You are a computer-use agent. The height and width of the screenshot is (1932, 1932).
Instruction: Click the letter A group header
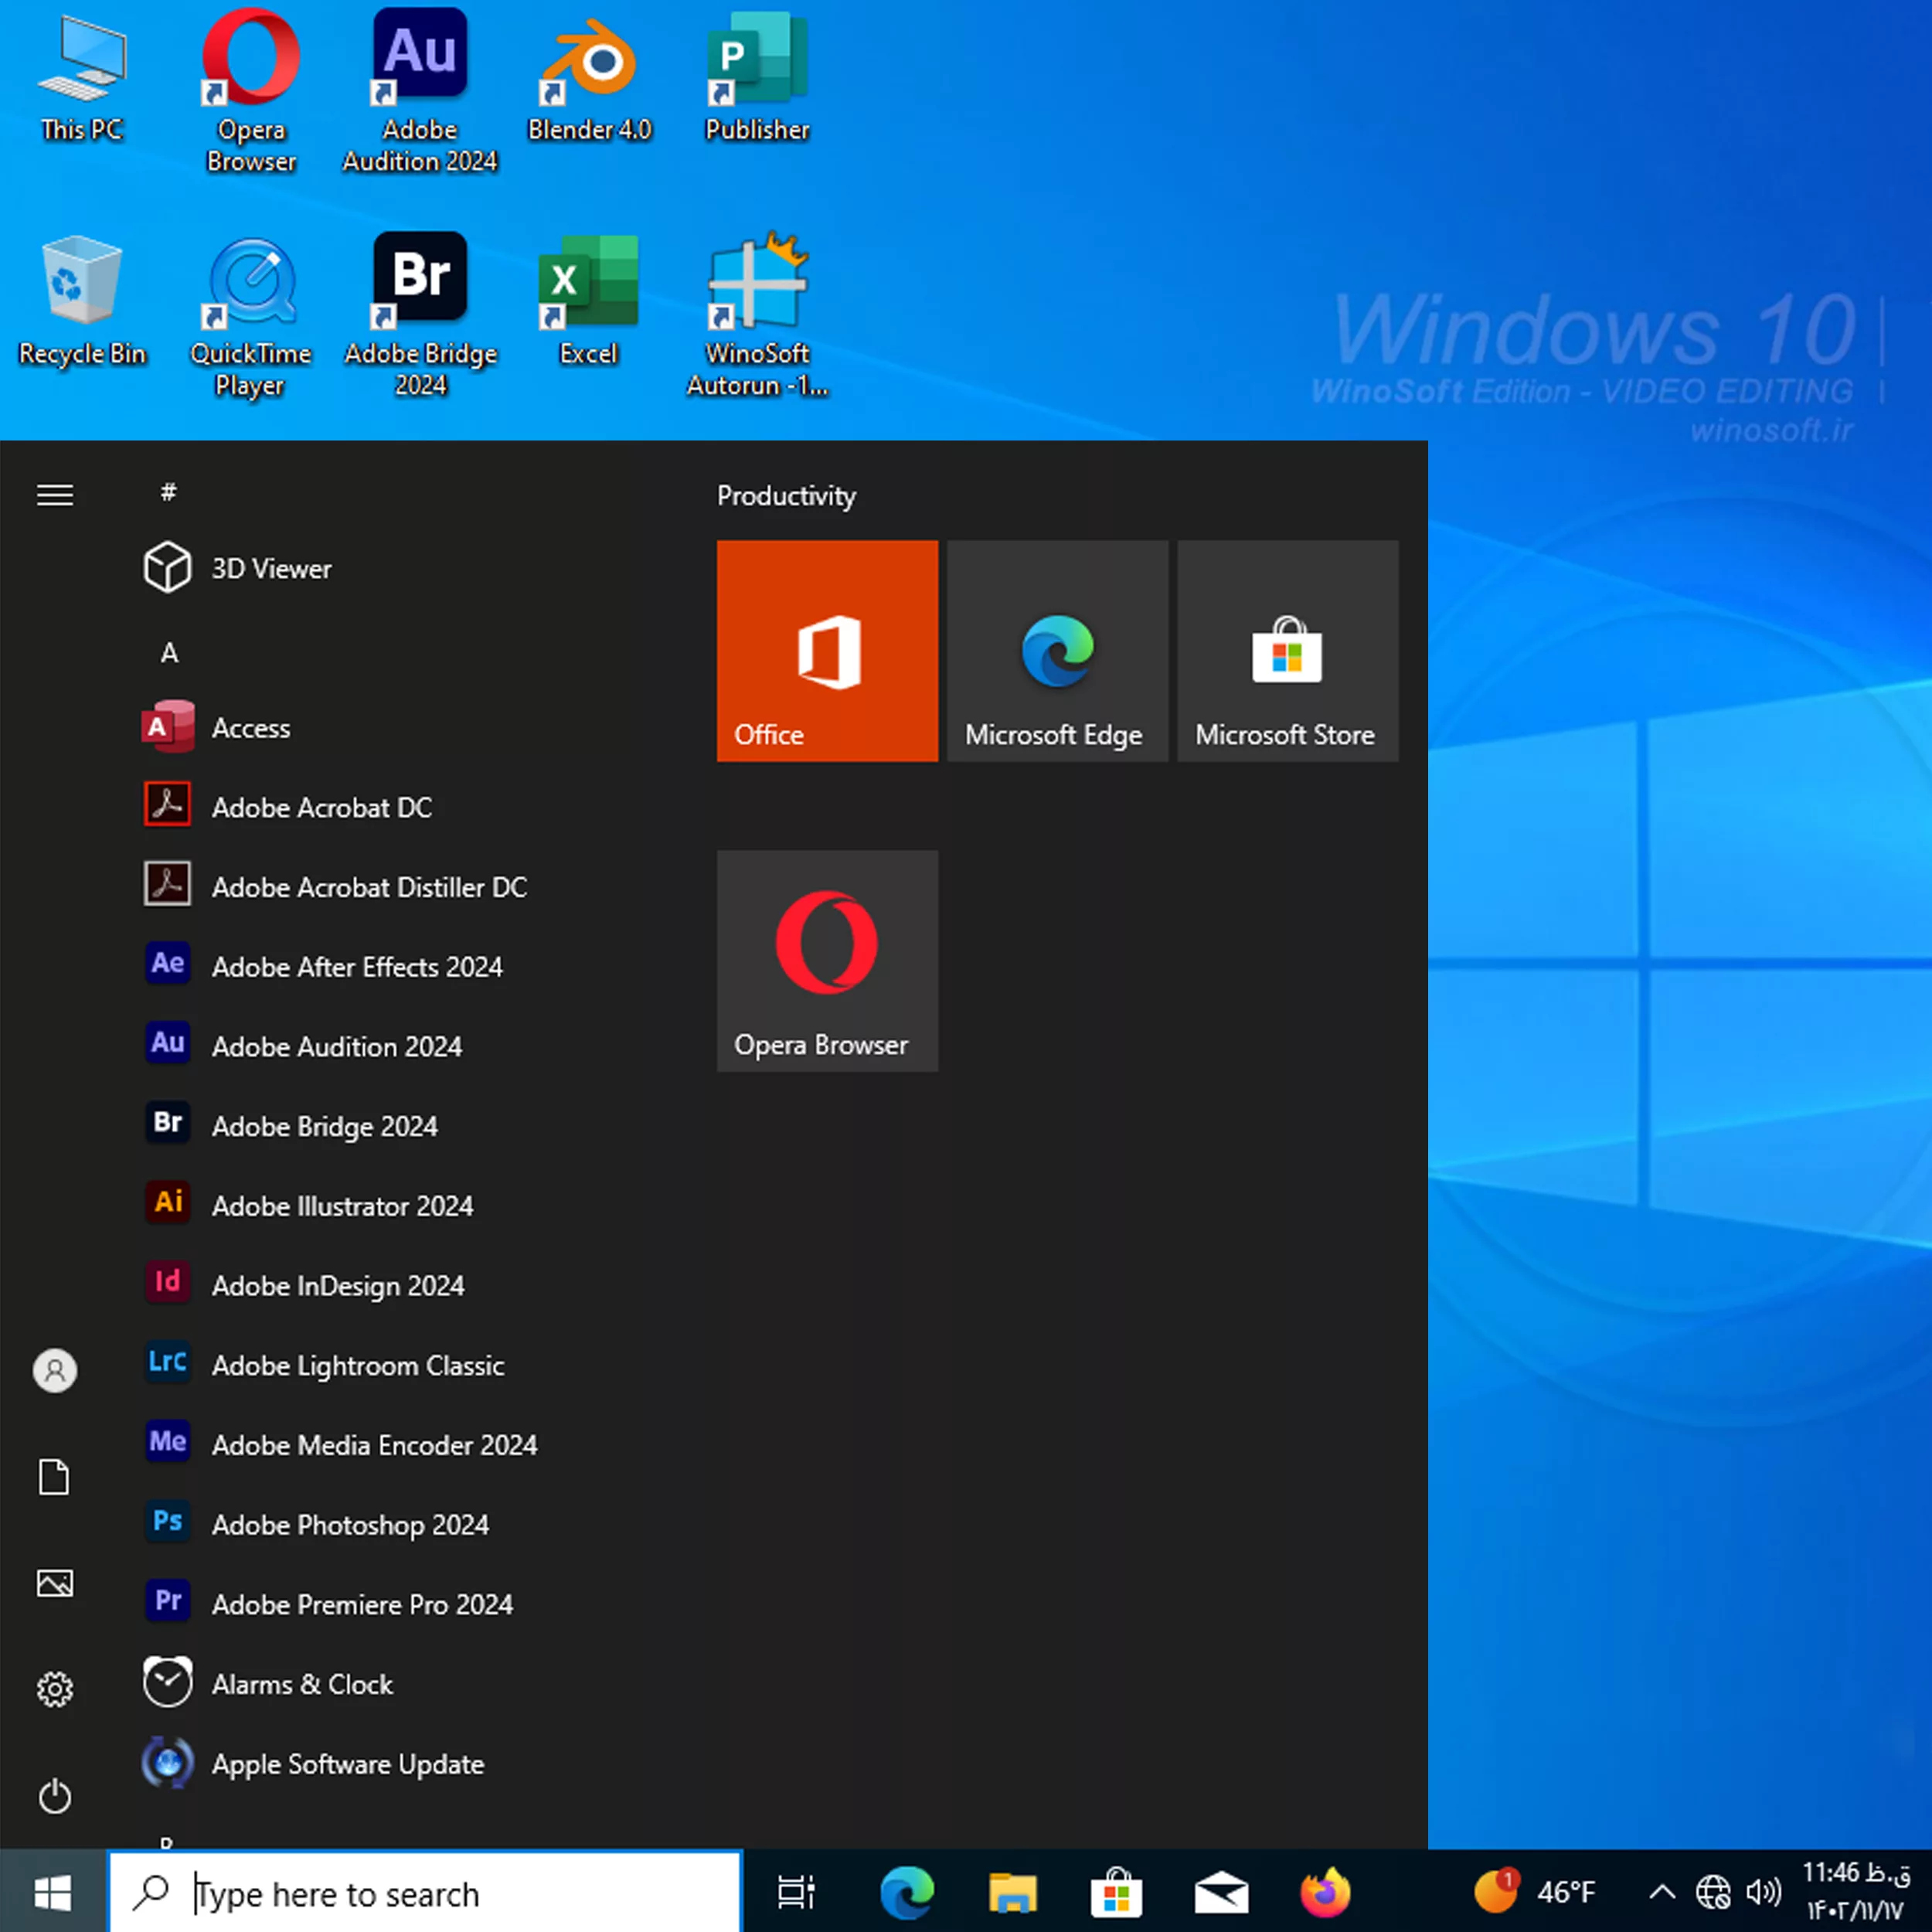(169, 653)
